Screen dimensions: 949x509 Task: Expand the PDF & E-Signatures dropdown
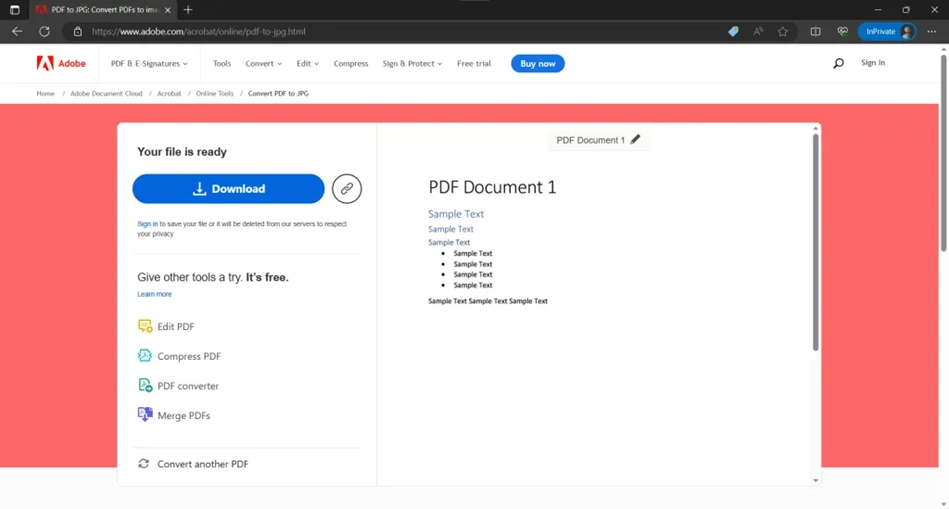149,64
